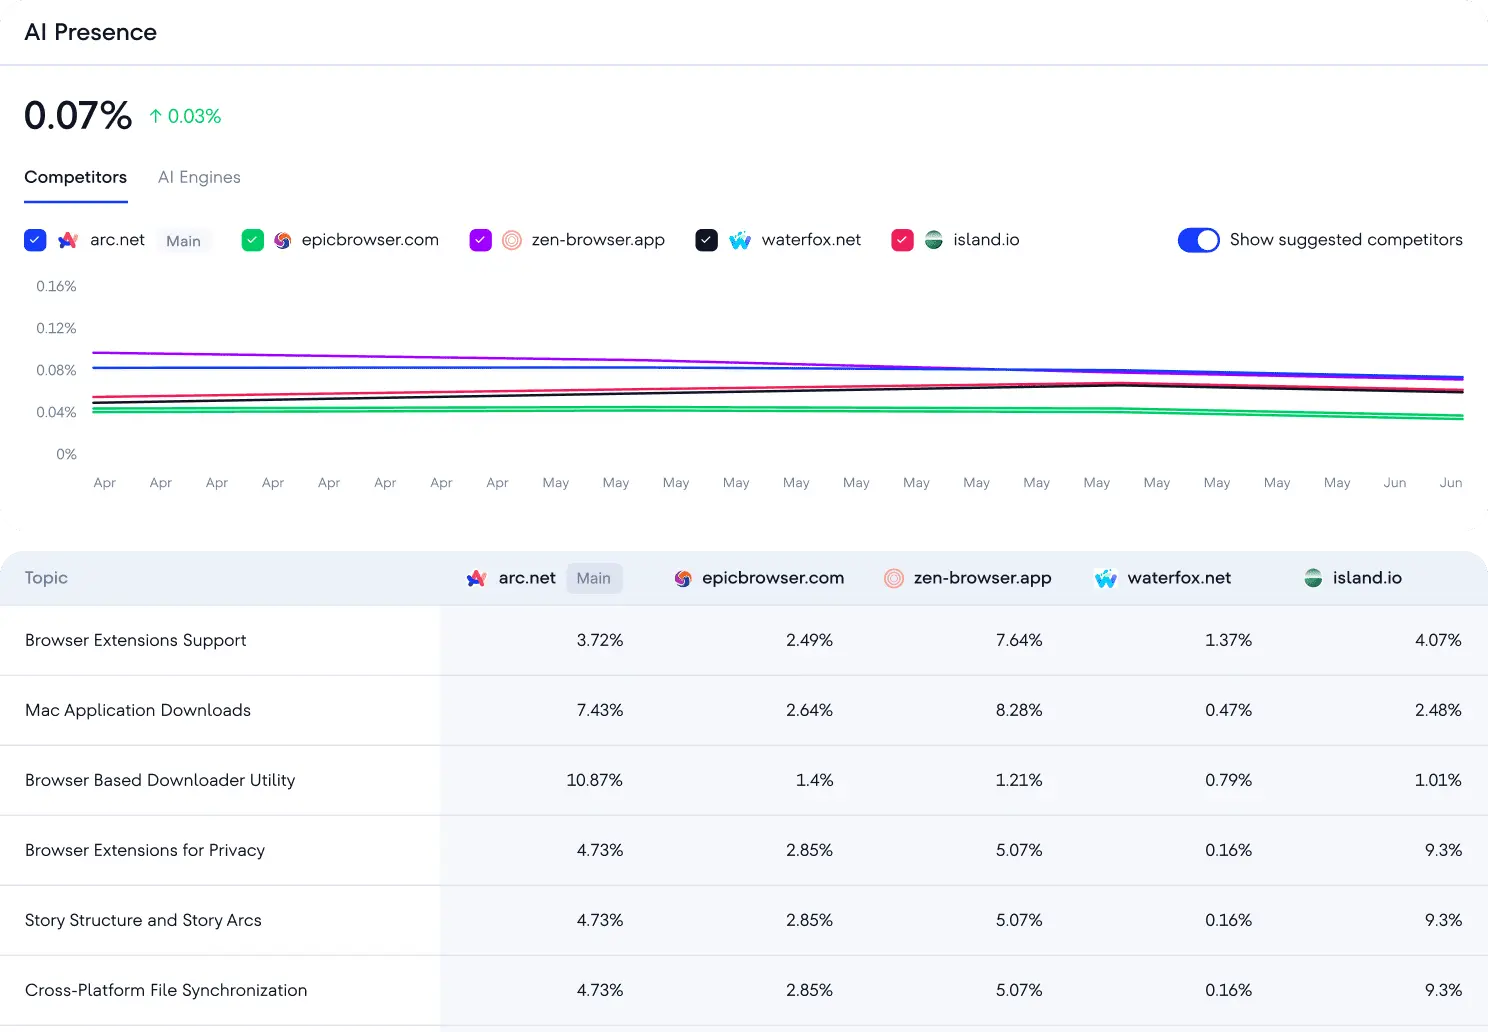
Task: Open the Cross-Platform File Synchronization topic
Action: [x=166, y=990]
